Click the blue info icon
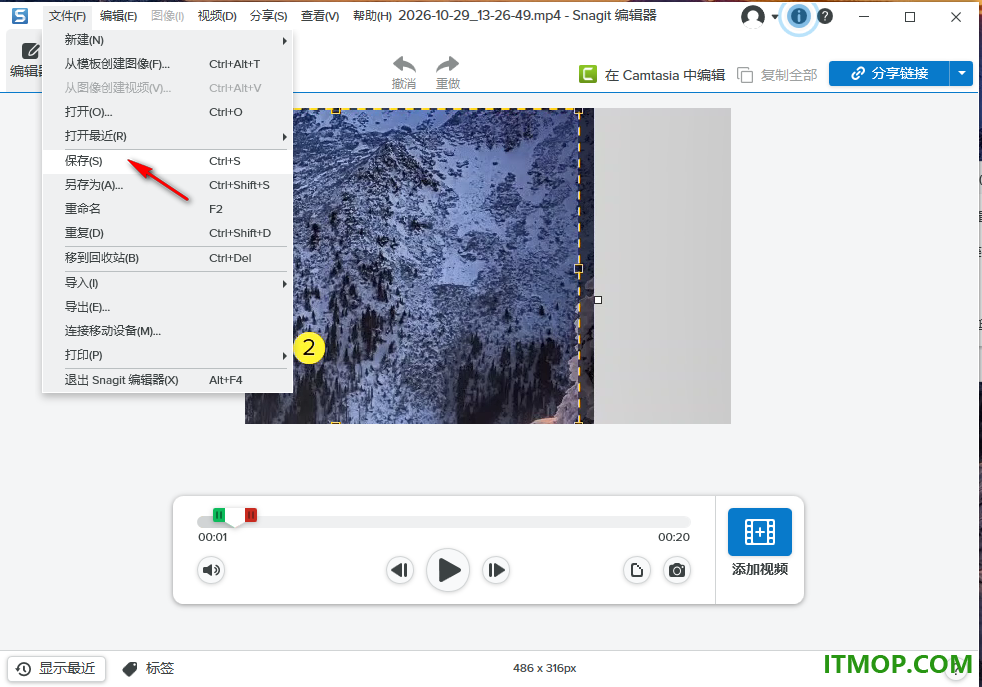This screenshot has height=687, width=982. (x=799, y=16)
